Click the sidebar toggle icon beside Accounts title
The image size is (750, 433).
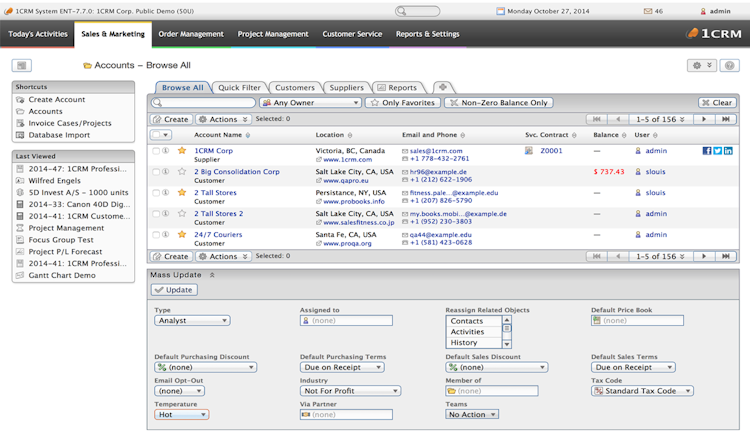pyautogui.click(x=22, y=66)
